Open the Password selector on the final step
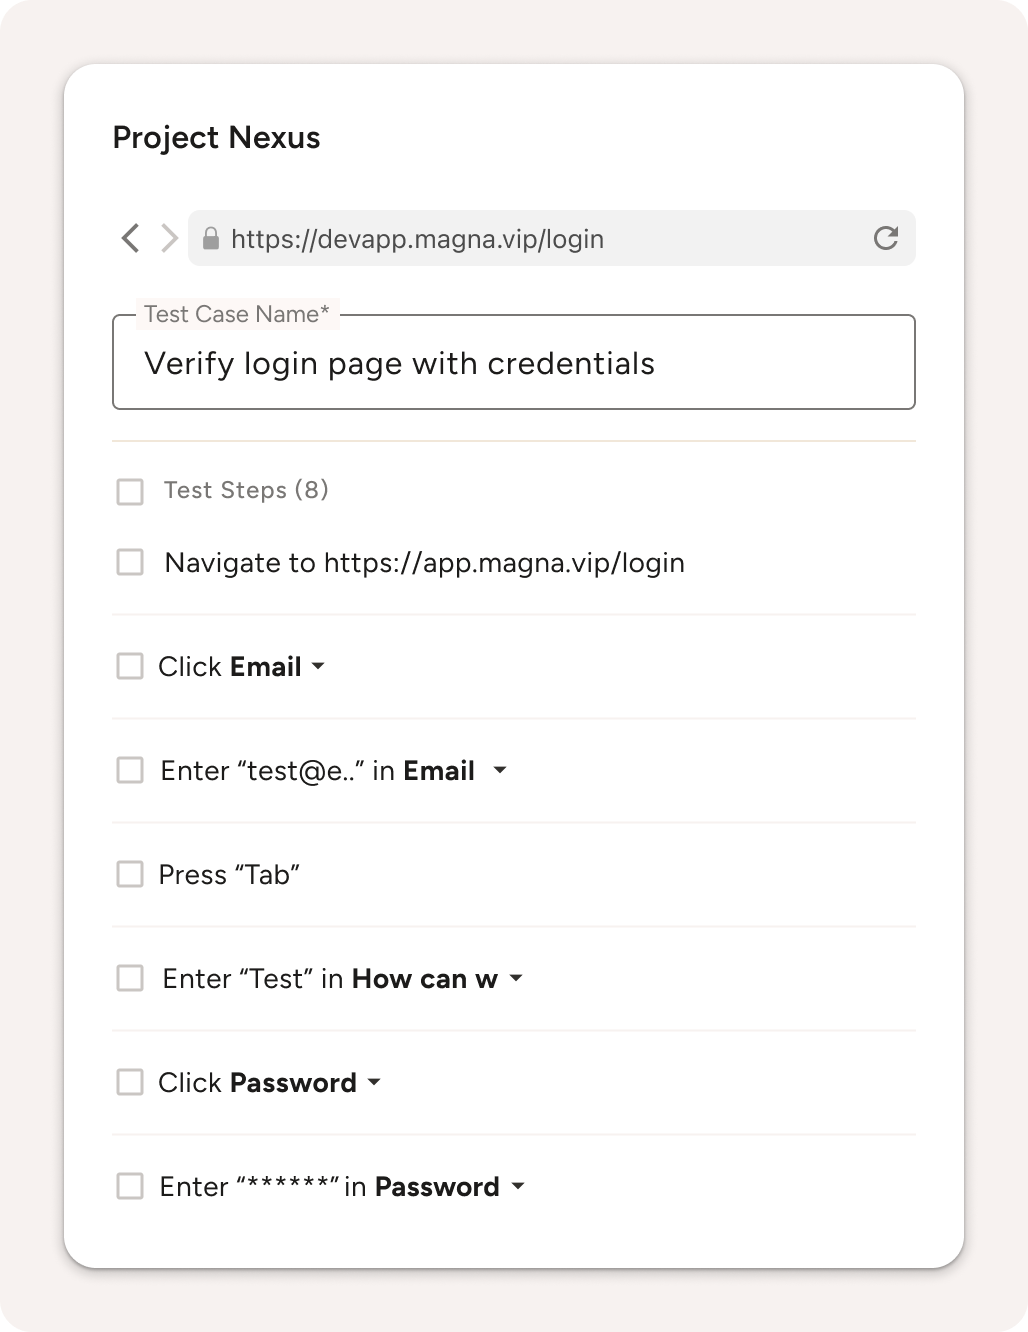The width and height of the screenshot is (1028, 1332). coord(518,1186)
